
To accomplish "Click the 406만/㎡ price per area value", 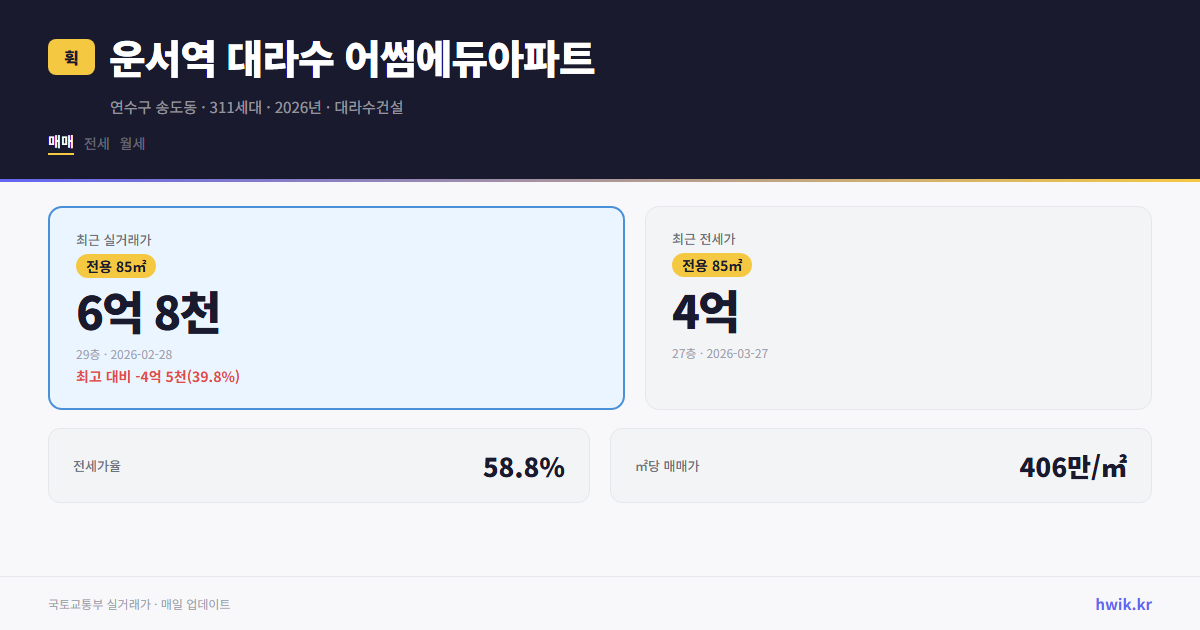I will [x=1072, y=465].
